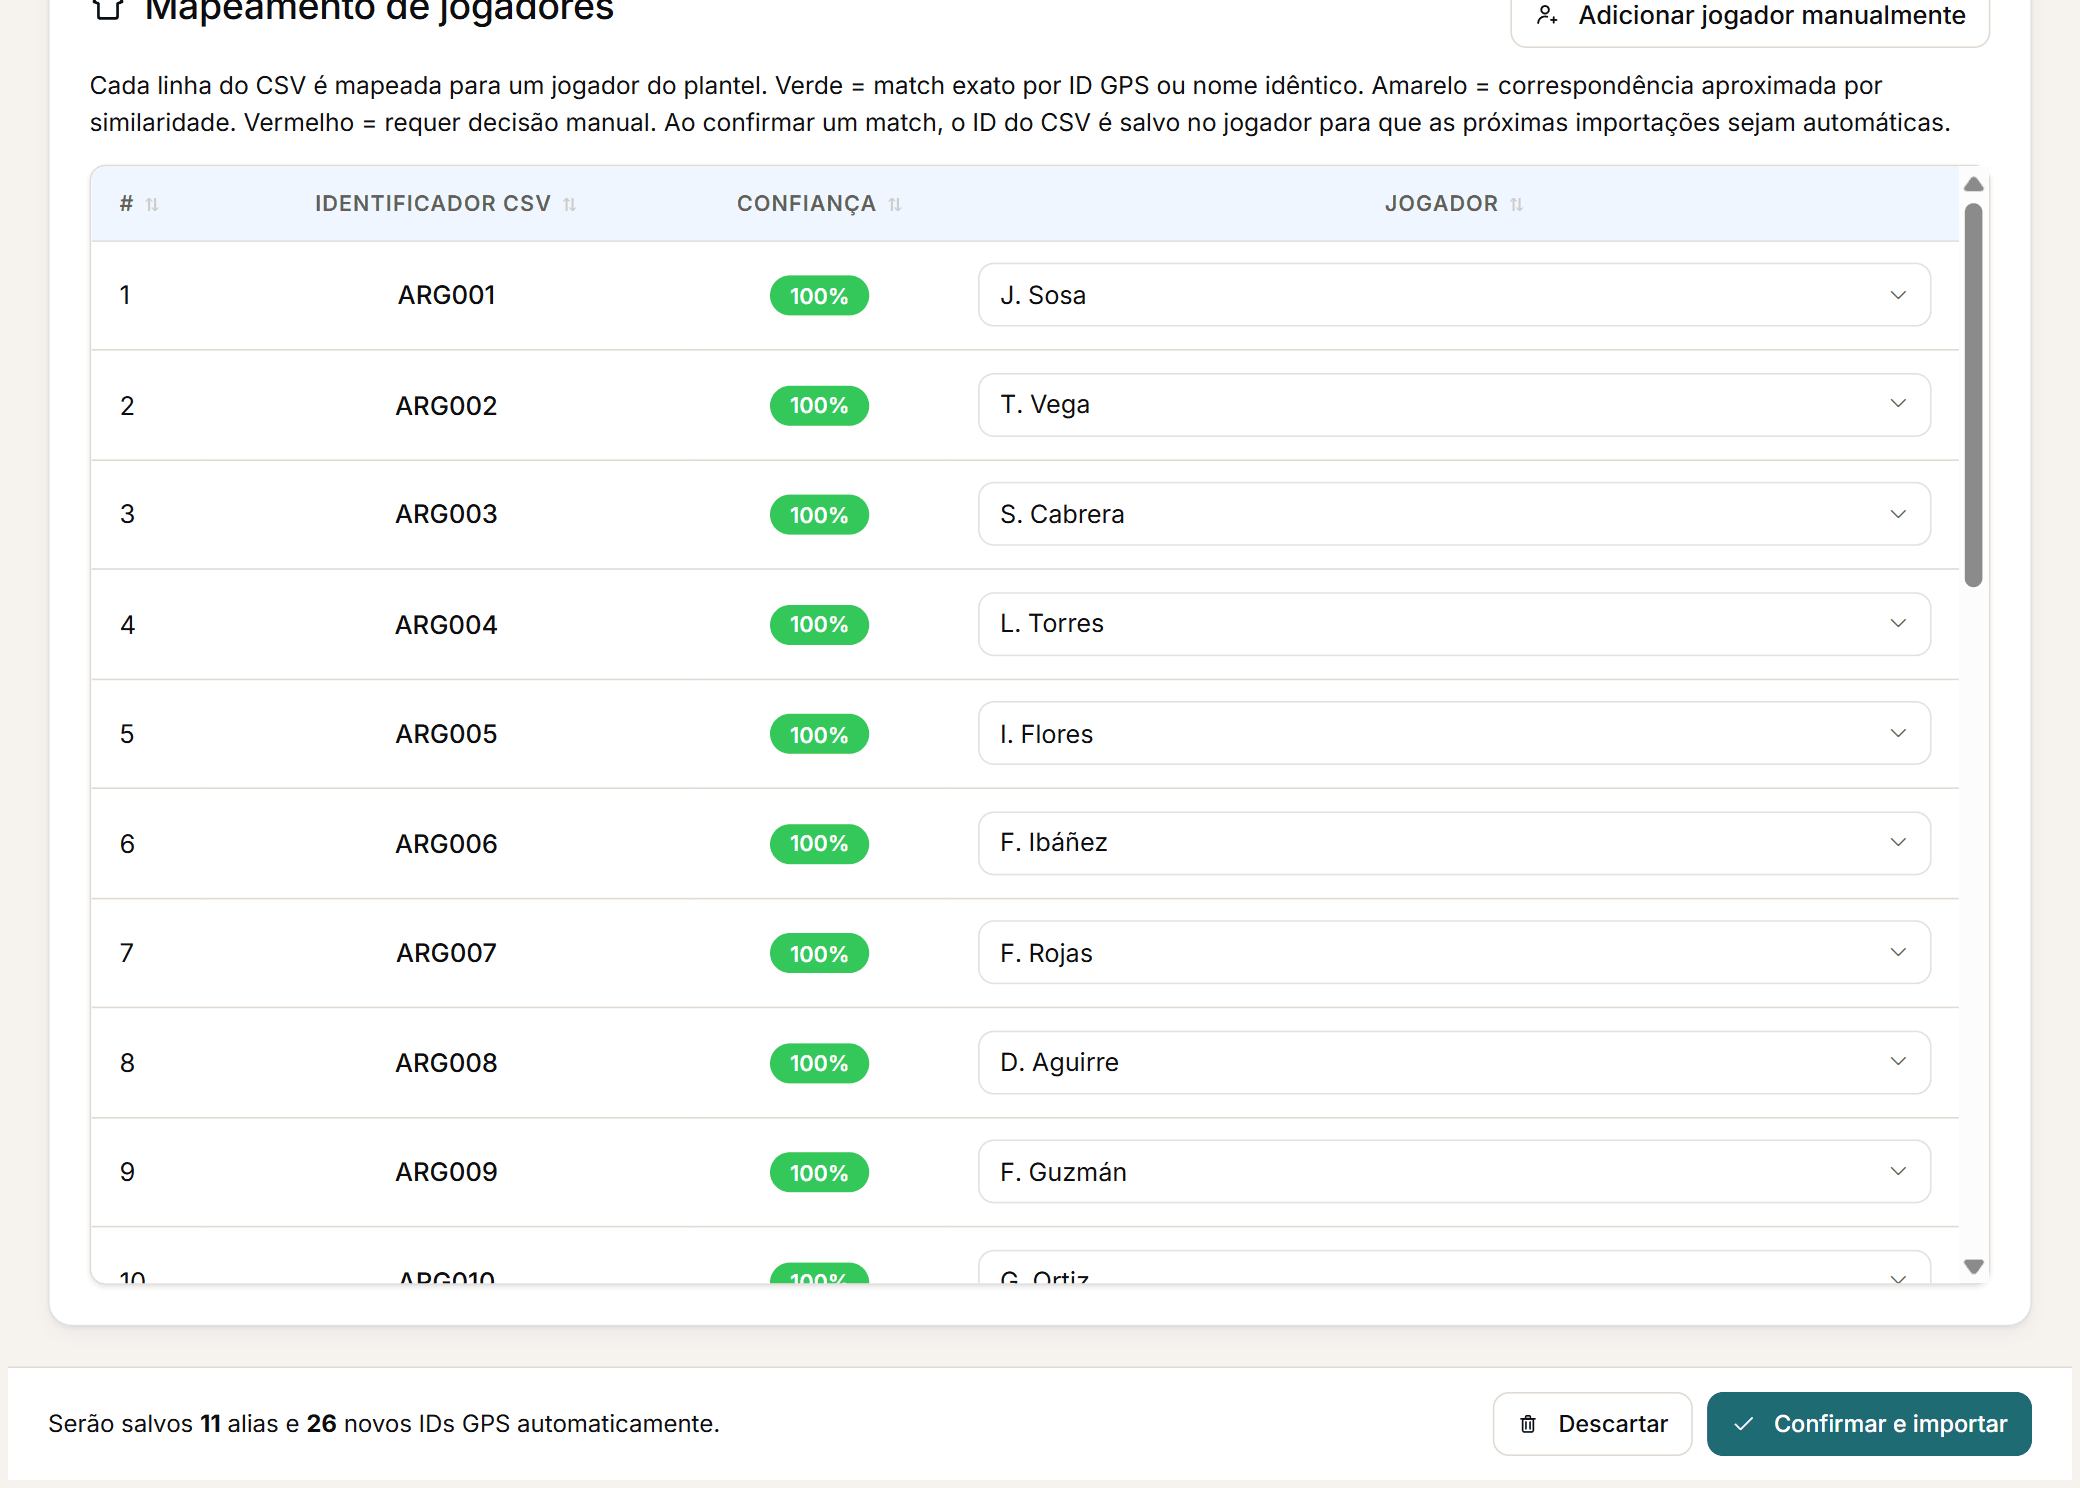Expand the L. Torres player selector

coord(1454,624)
